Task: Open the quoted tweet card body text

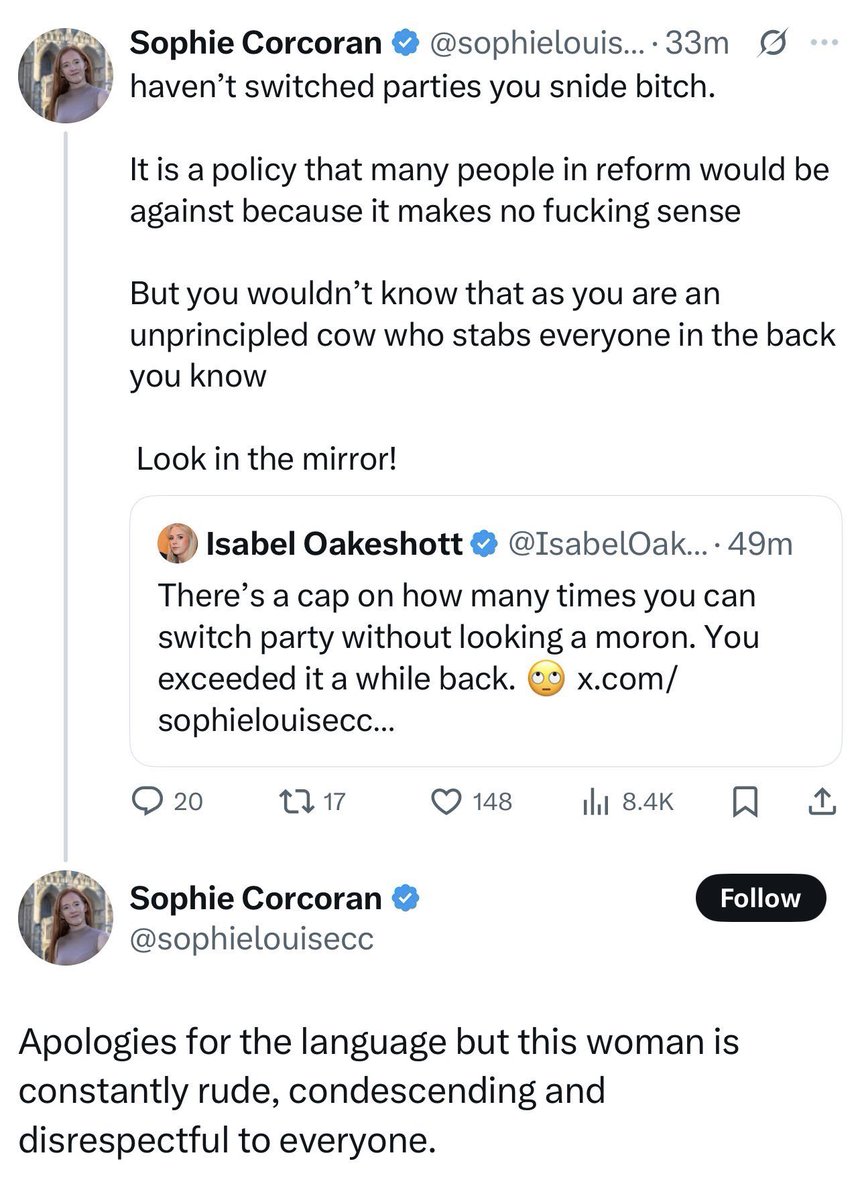Action: point(458,657)
